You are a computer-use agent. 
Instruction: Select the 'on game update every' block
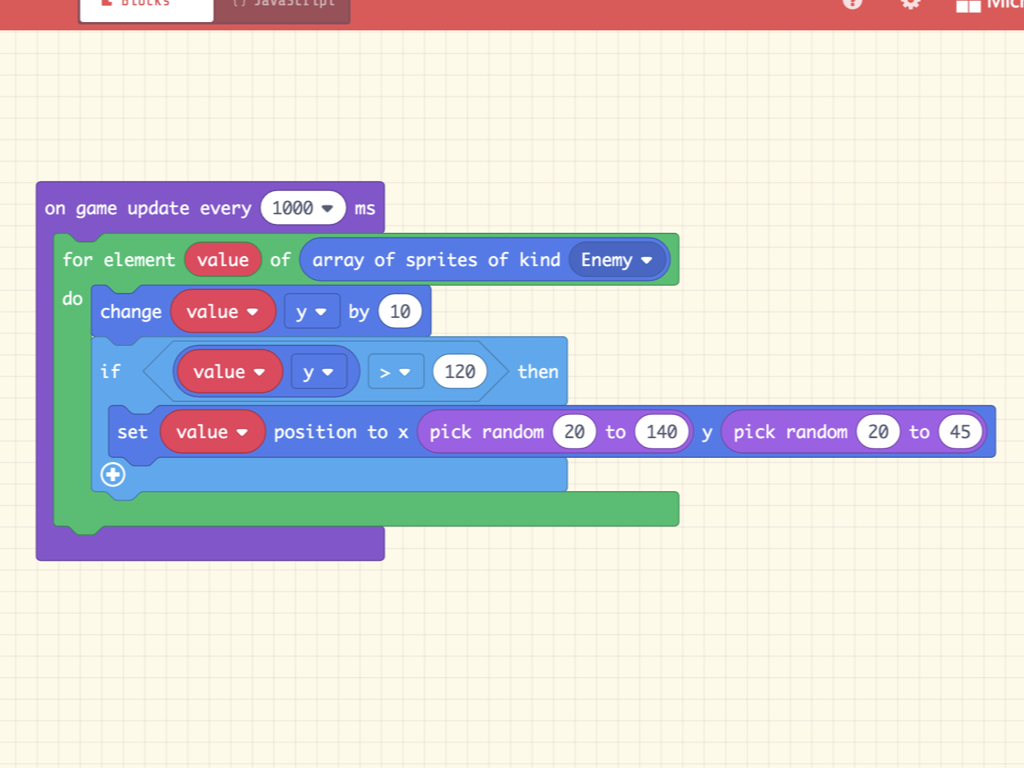point(148,208)
